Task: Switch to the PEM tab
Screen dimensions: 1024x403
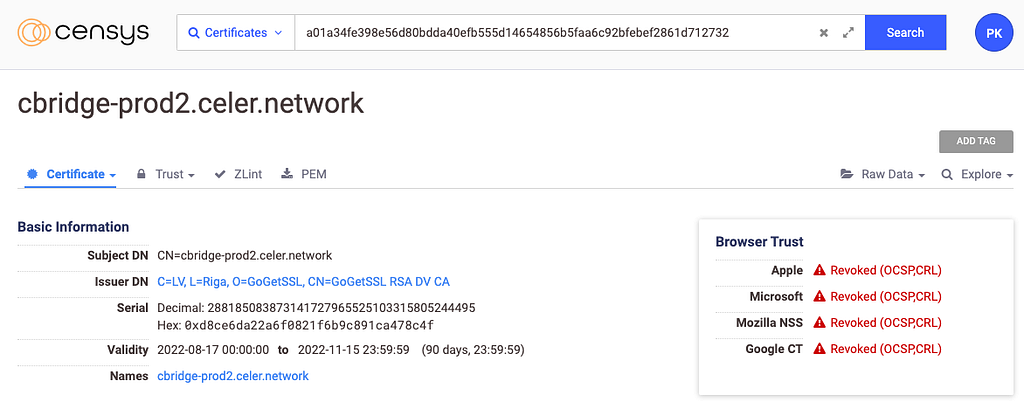Action: 304,174
